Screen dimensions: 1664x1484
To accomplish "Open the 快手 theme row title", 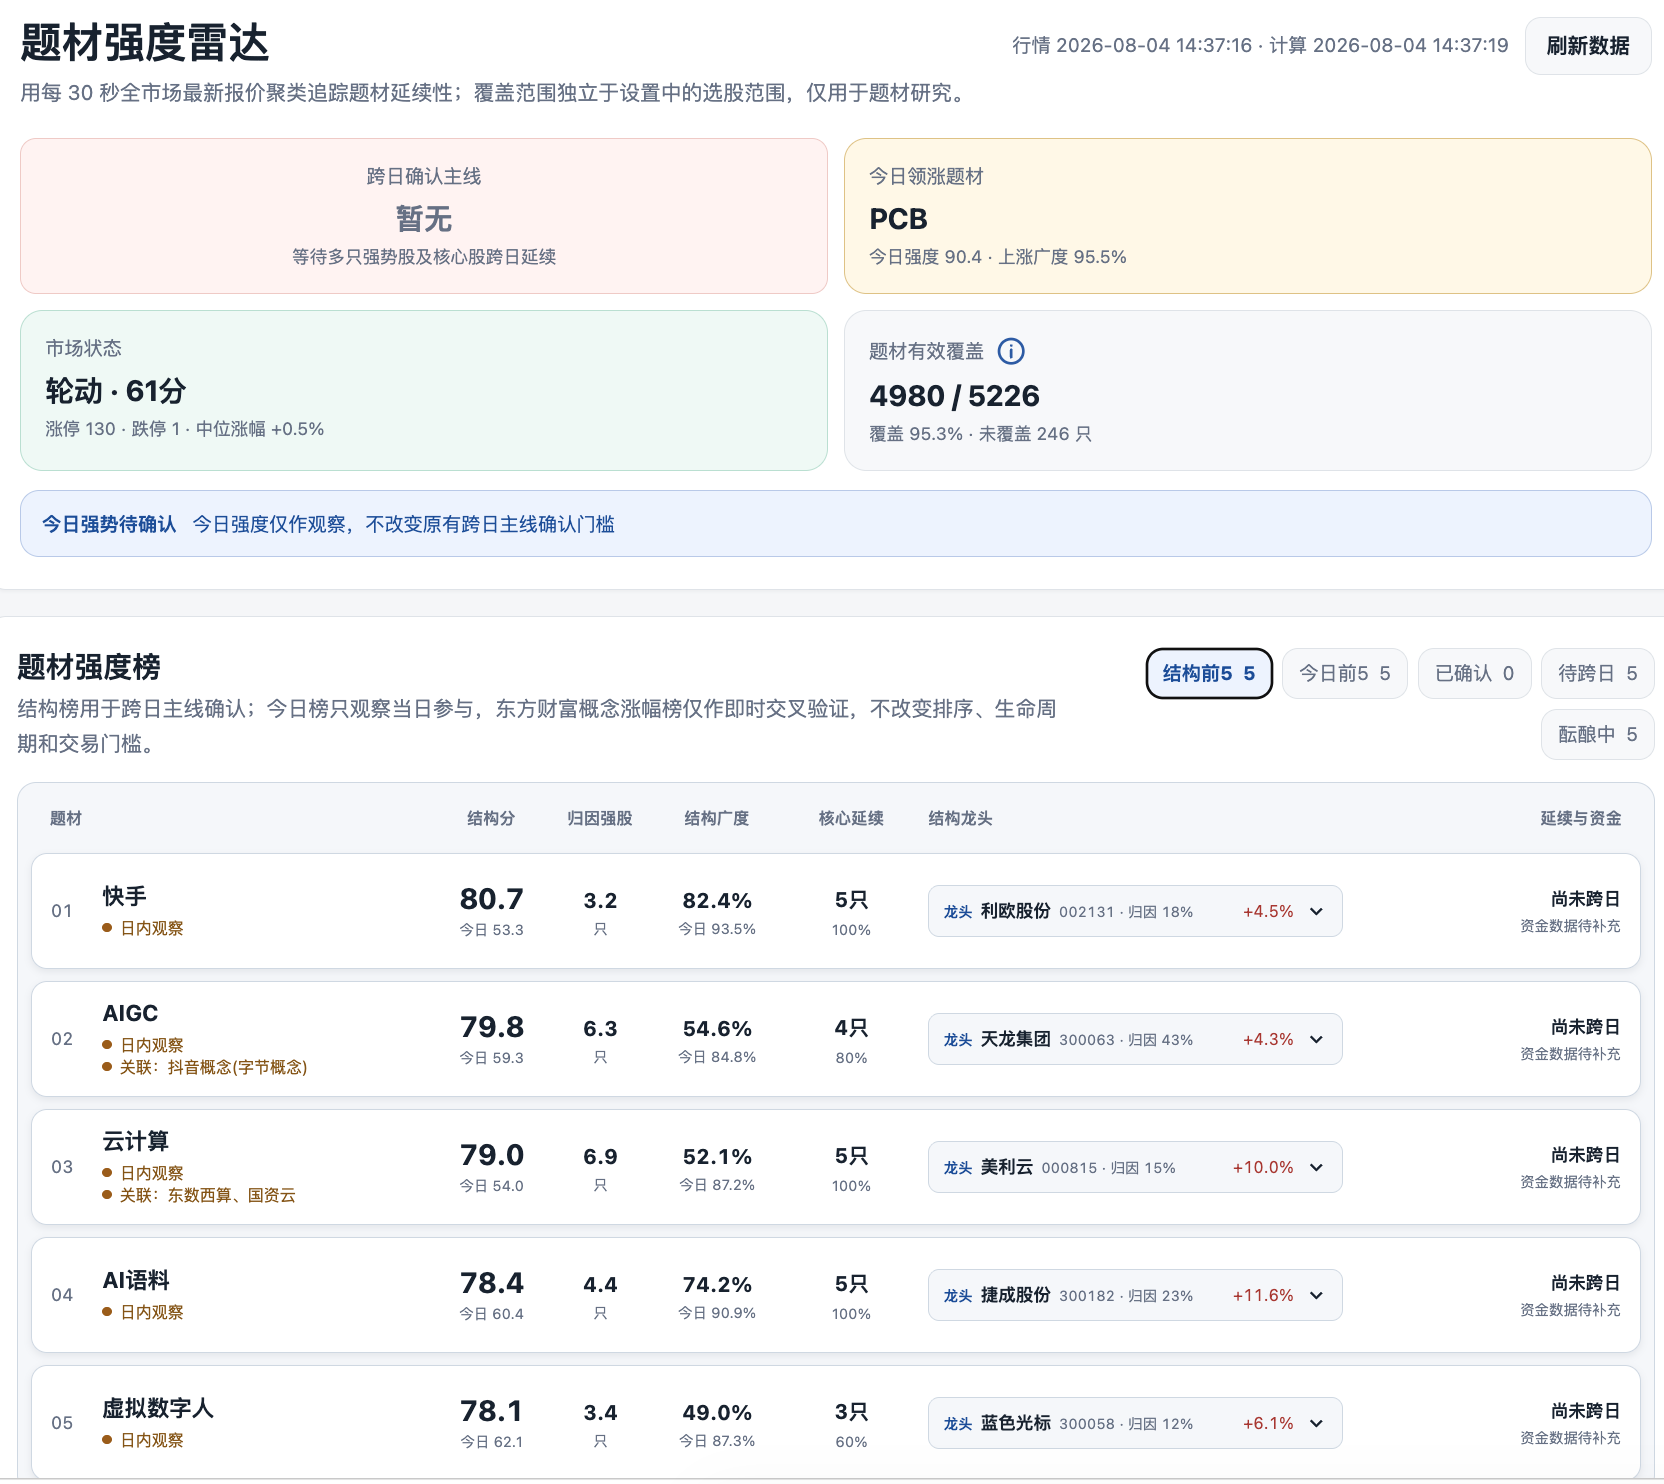I will pyautogui.click(x=125, y=896).
